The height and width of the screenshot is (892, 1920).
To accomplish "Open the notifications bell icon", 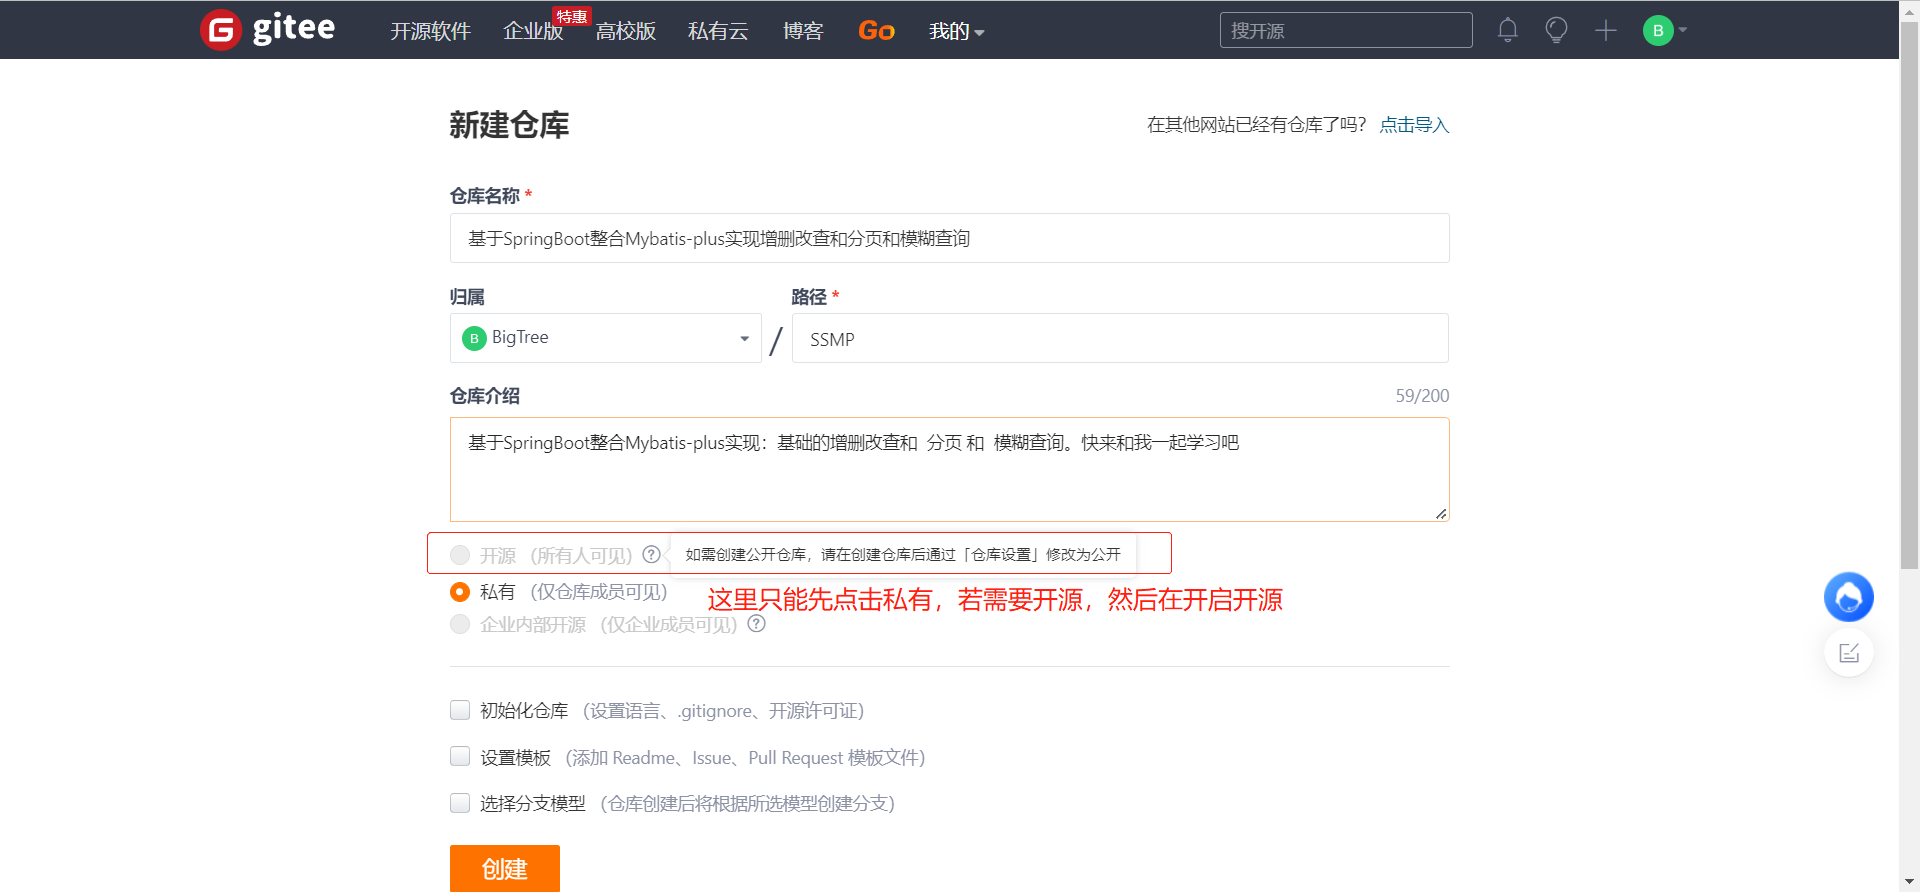I will [1508, 30].
